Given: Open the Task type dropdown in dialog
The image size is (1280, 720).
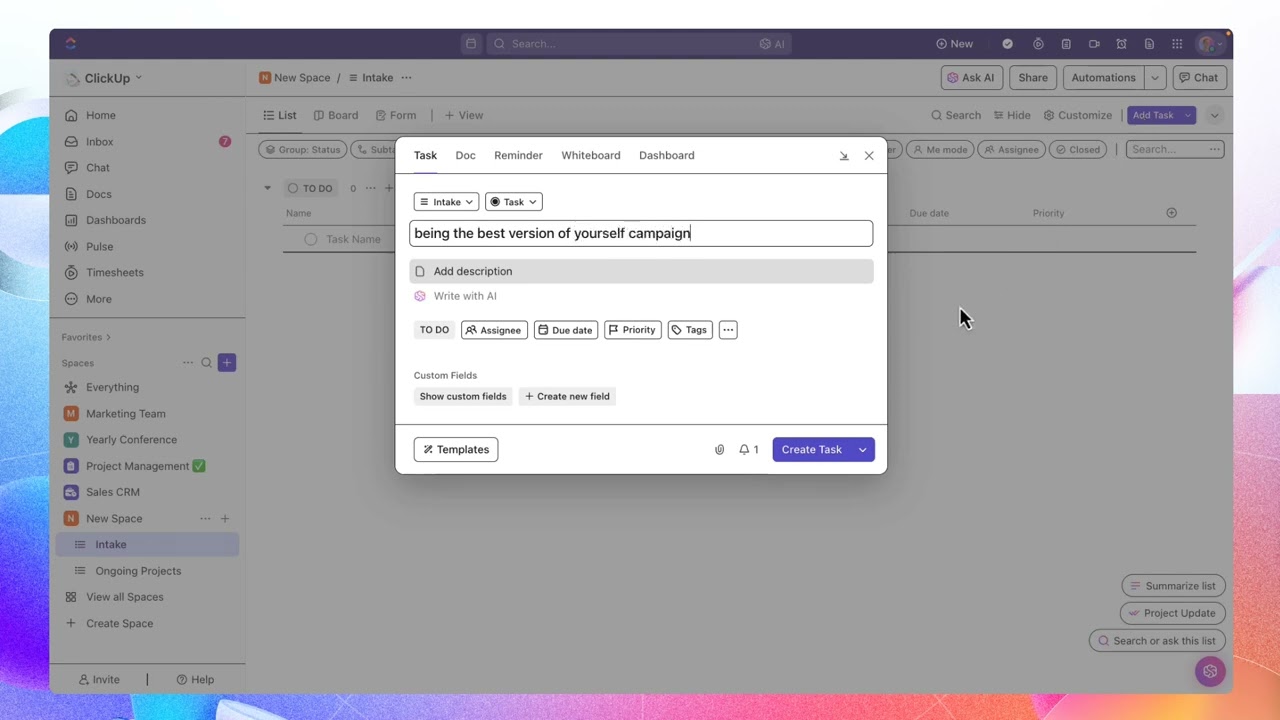Looking at the screenshot, I should point(514,202).
